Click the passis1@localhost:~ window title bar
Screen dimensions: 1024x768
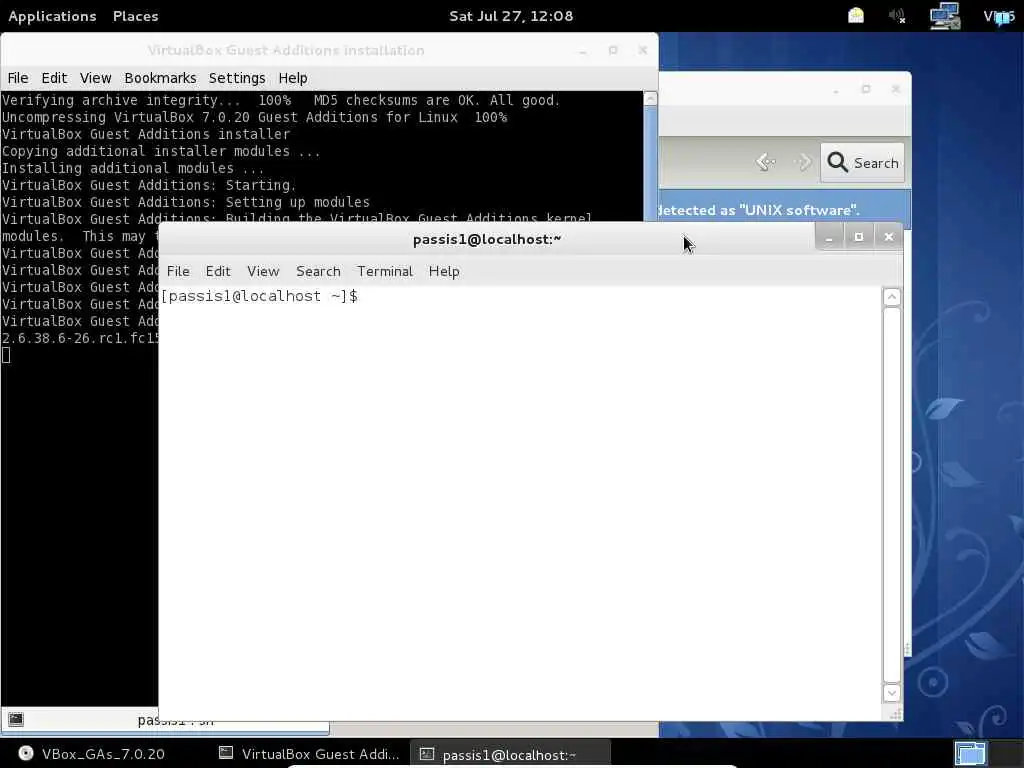tap(487, 239)
